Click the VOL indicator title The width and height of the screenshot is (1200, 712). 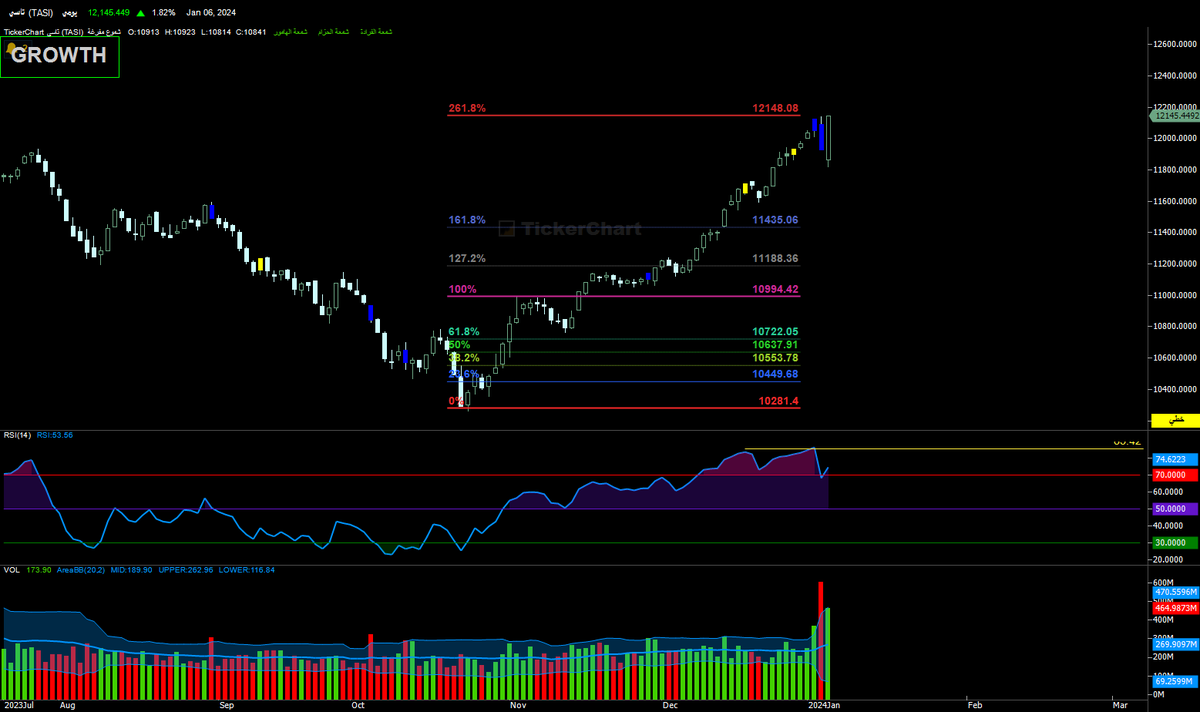(x=11, y=570)
